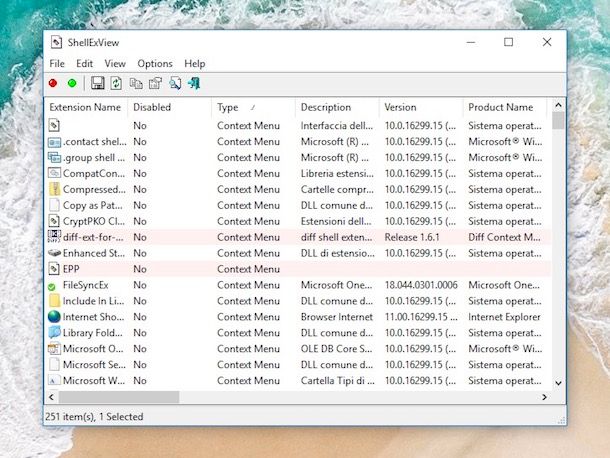Click the Microsoft W... row icon
Screen dimensions: 610x458
point(54,381)
